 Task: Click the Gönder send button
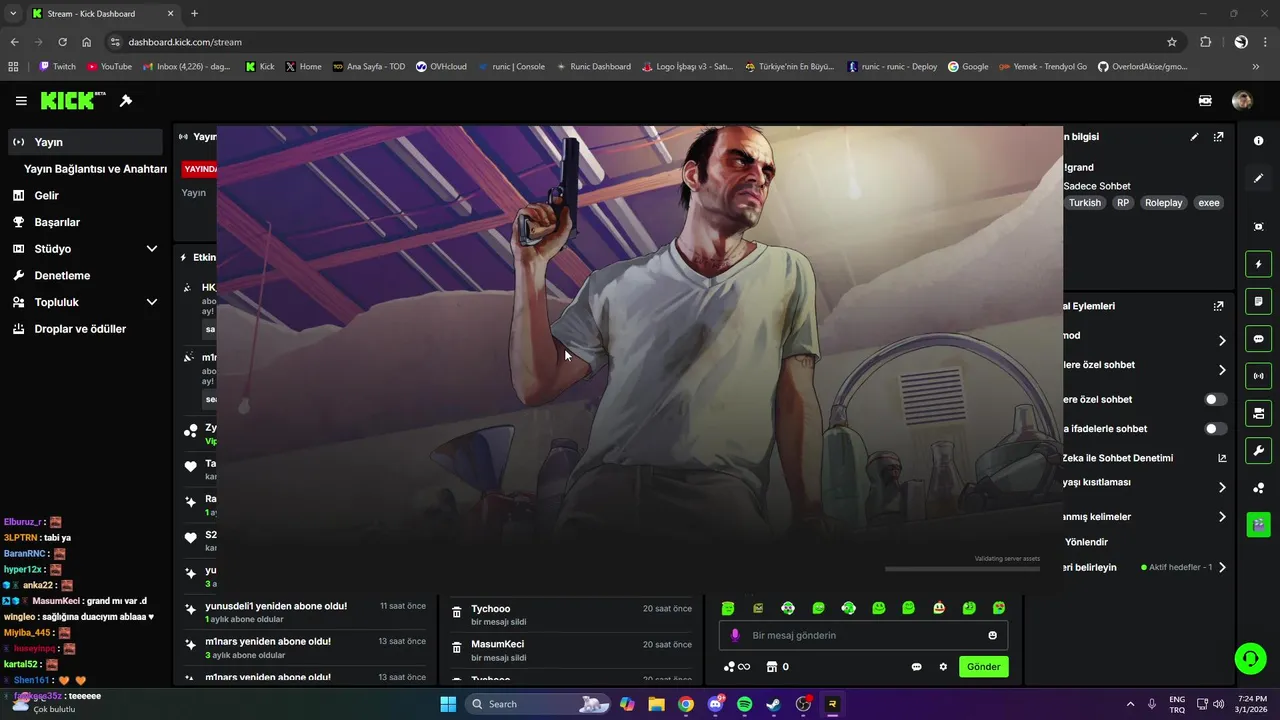coord(984,667)
